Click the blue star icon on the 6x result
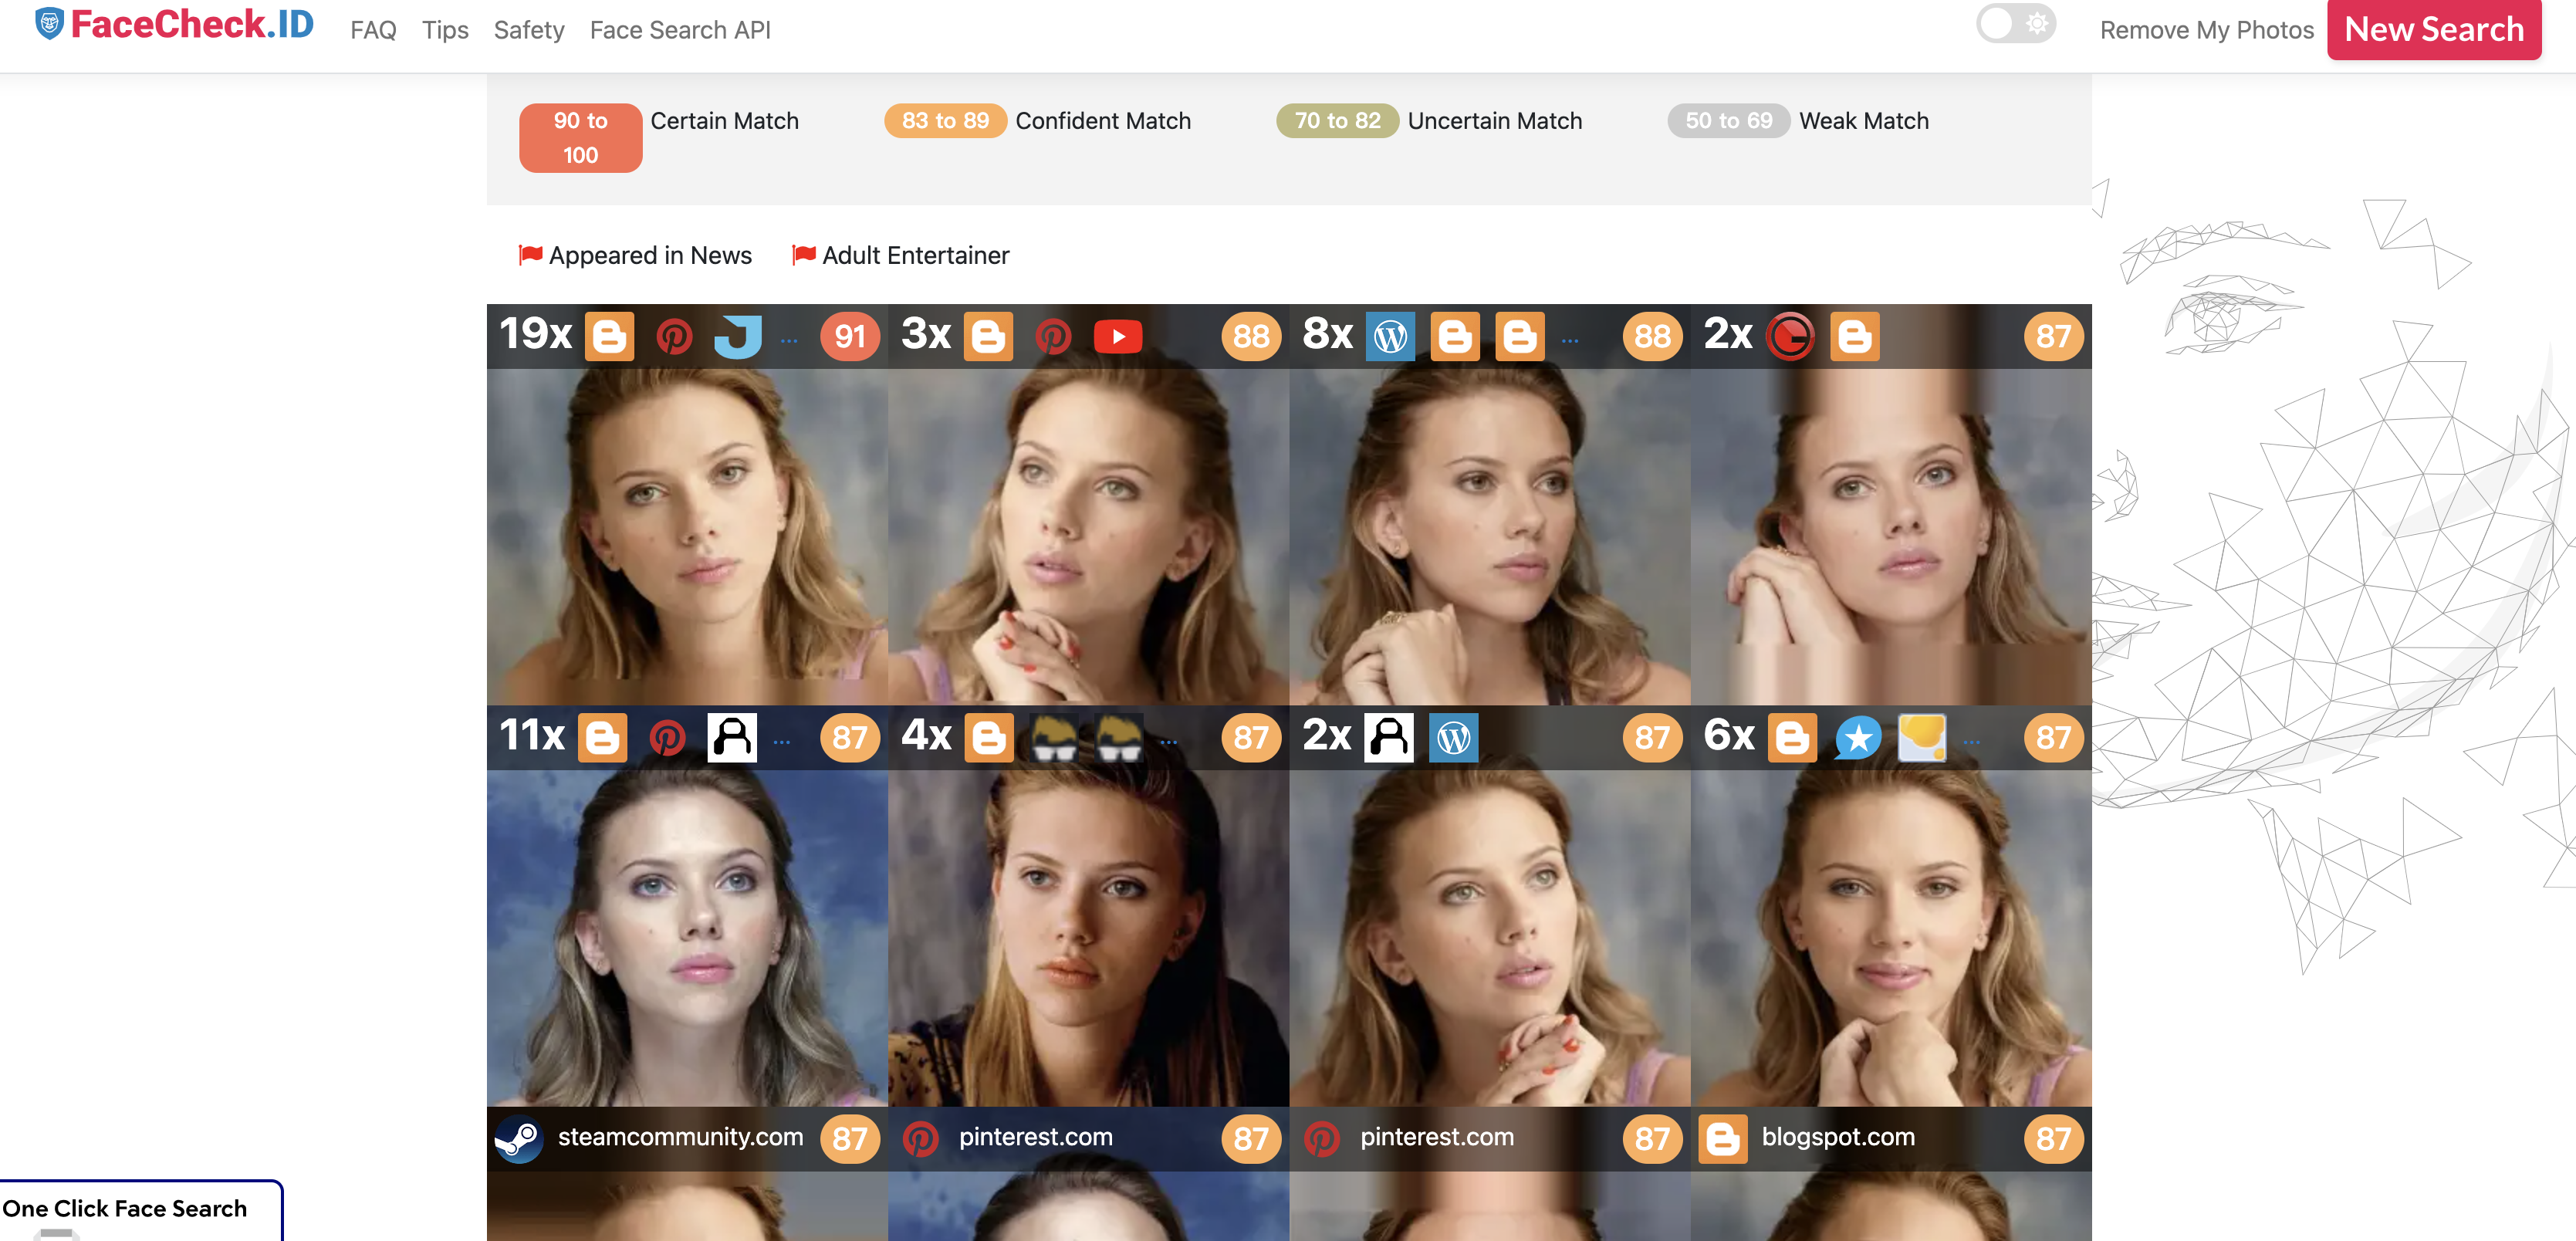Screen dimensions: 2576x1241 click(1857, 738)
